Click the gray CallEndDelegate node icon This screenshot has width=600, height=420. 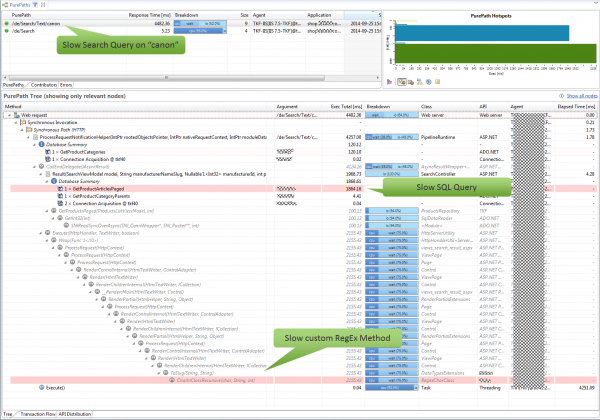point(41,166)
